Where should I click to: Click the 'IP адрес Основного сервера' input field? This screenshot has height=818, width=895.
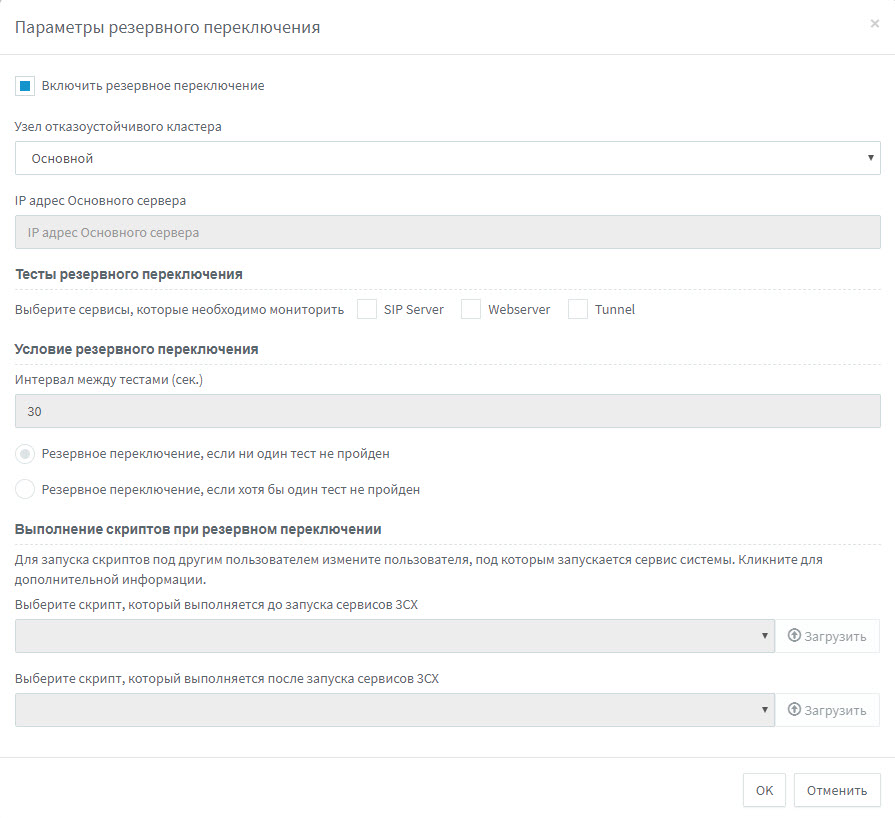(x=448, y=232)
